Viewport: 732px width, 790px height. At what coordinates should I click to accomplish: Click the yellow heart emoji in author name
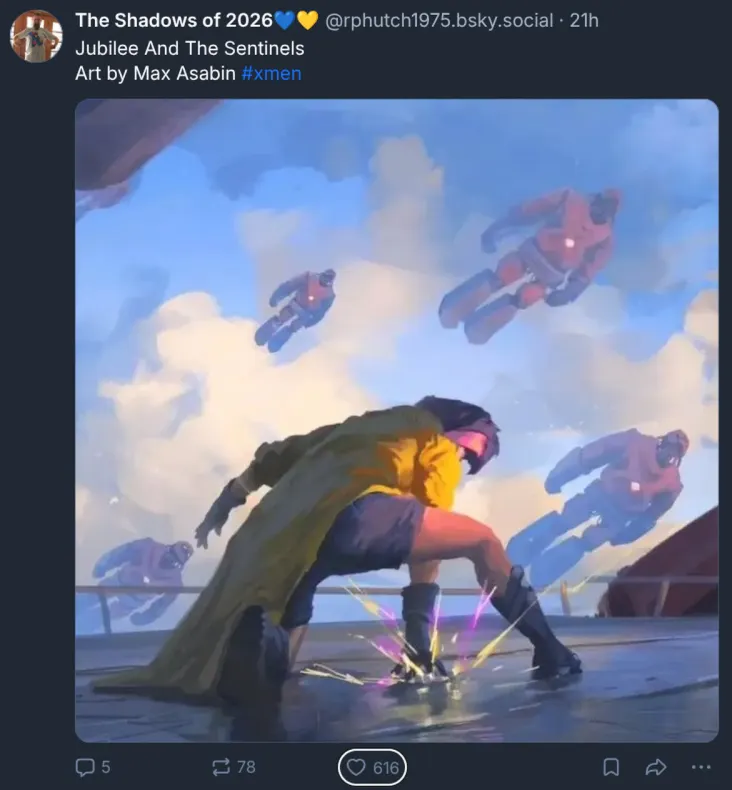307,20
